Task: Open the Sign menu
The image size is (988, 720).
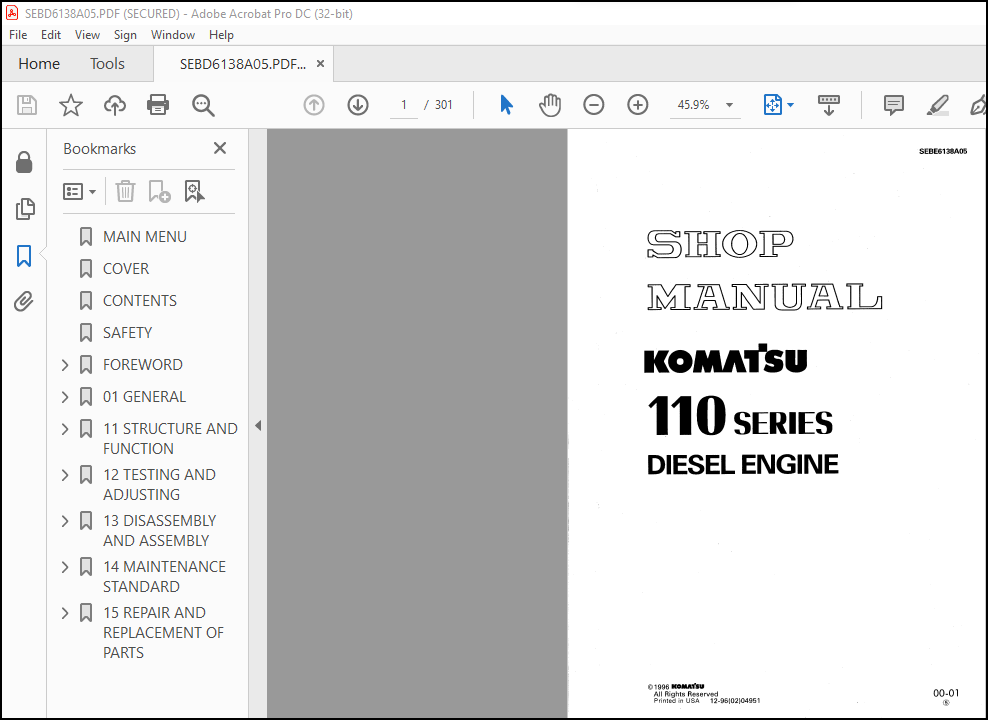Action: click(x=125, y=35)
